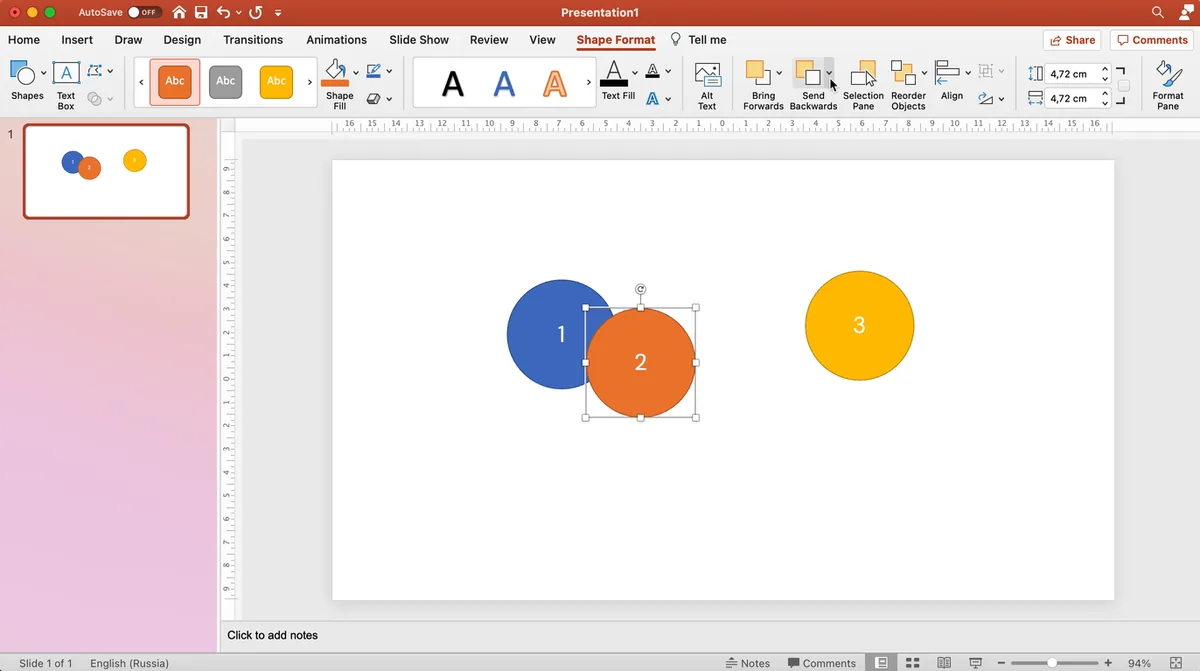Click to add notes area

pos(273,635)
